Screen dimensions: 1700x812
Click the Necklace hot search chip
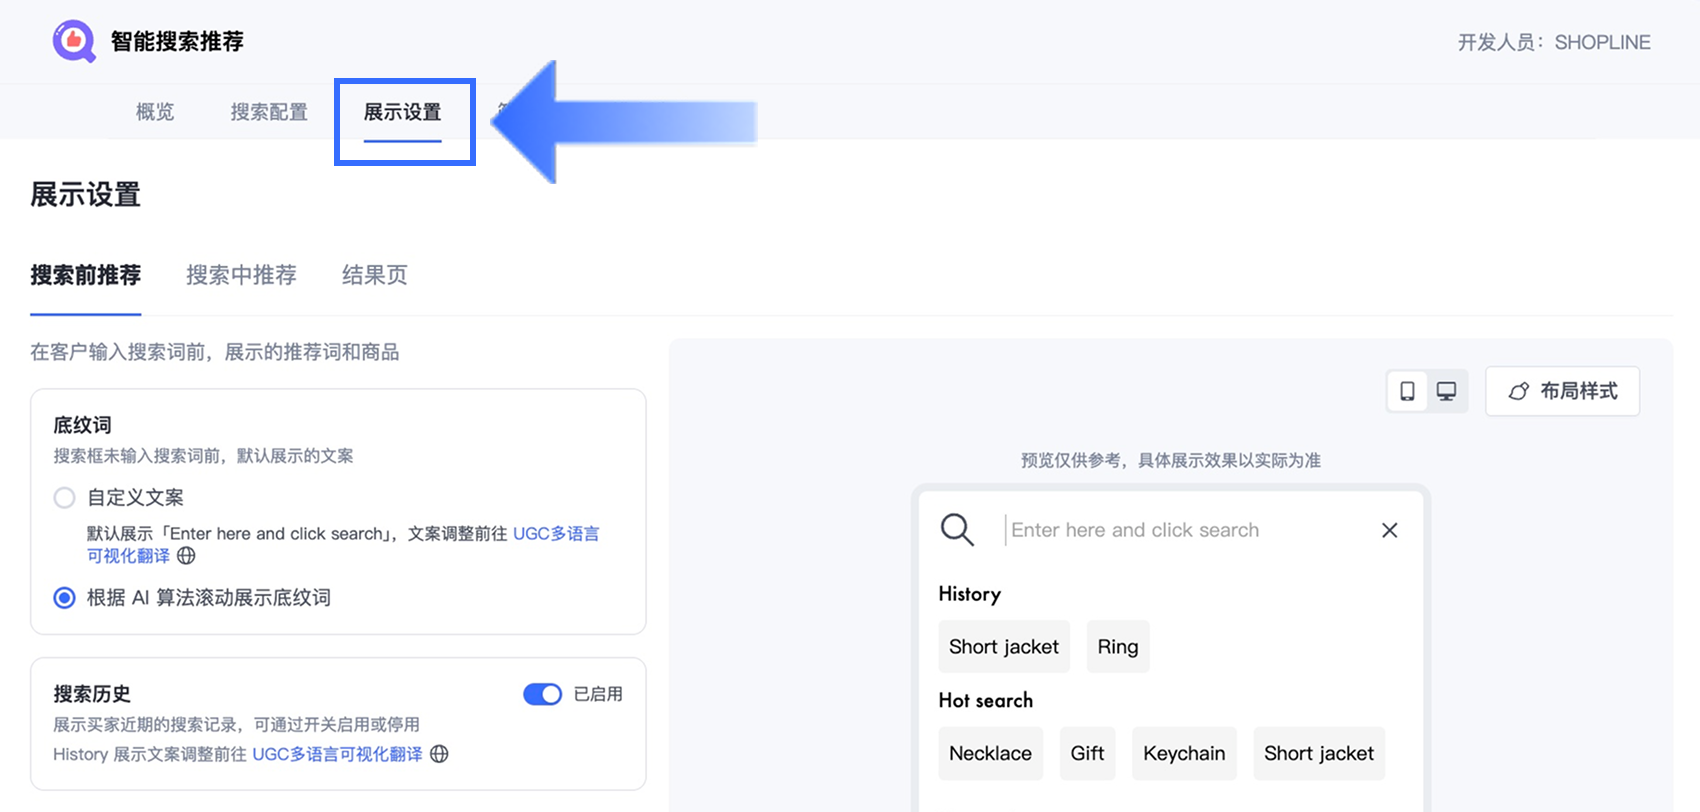[x=990, y=754]
